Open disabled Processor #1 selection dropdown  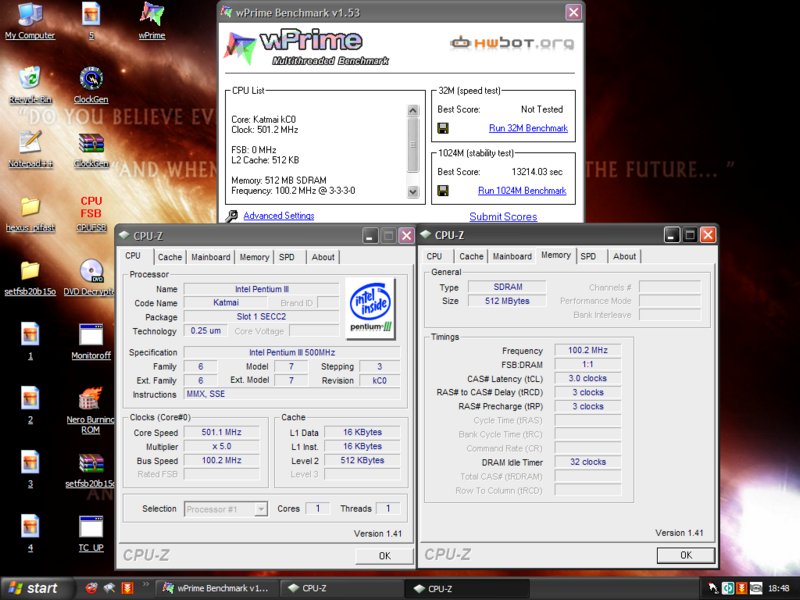tap(226, 509)
